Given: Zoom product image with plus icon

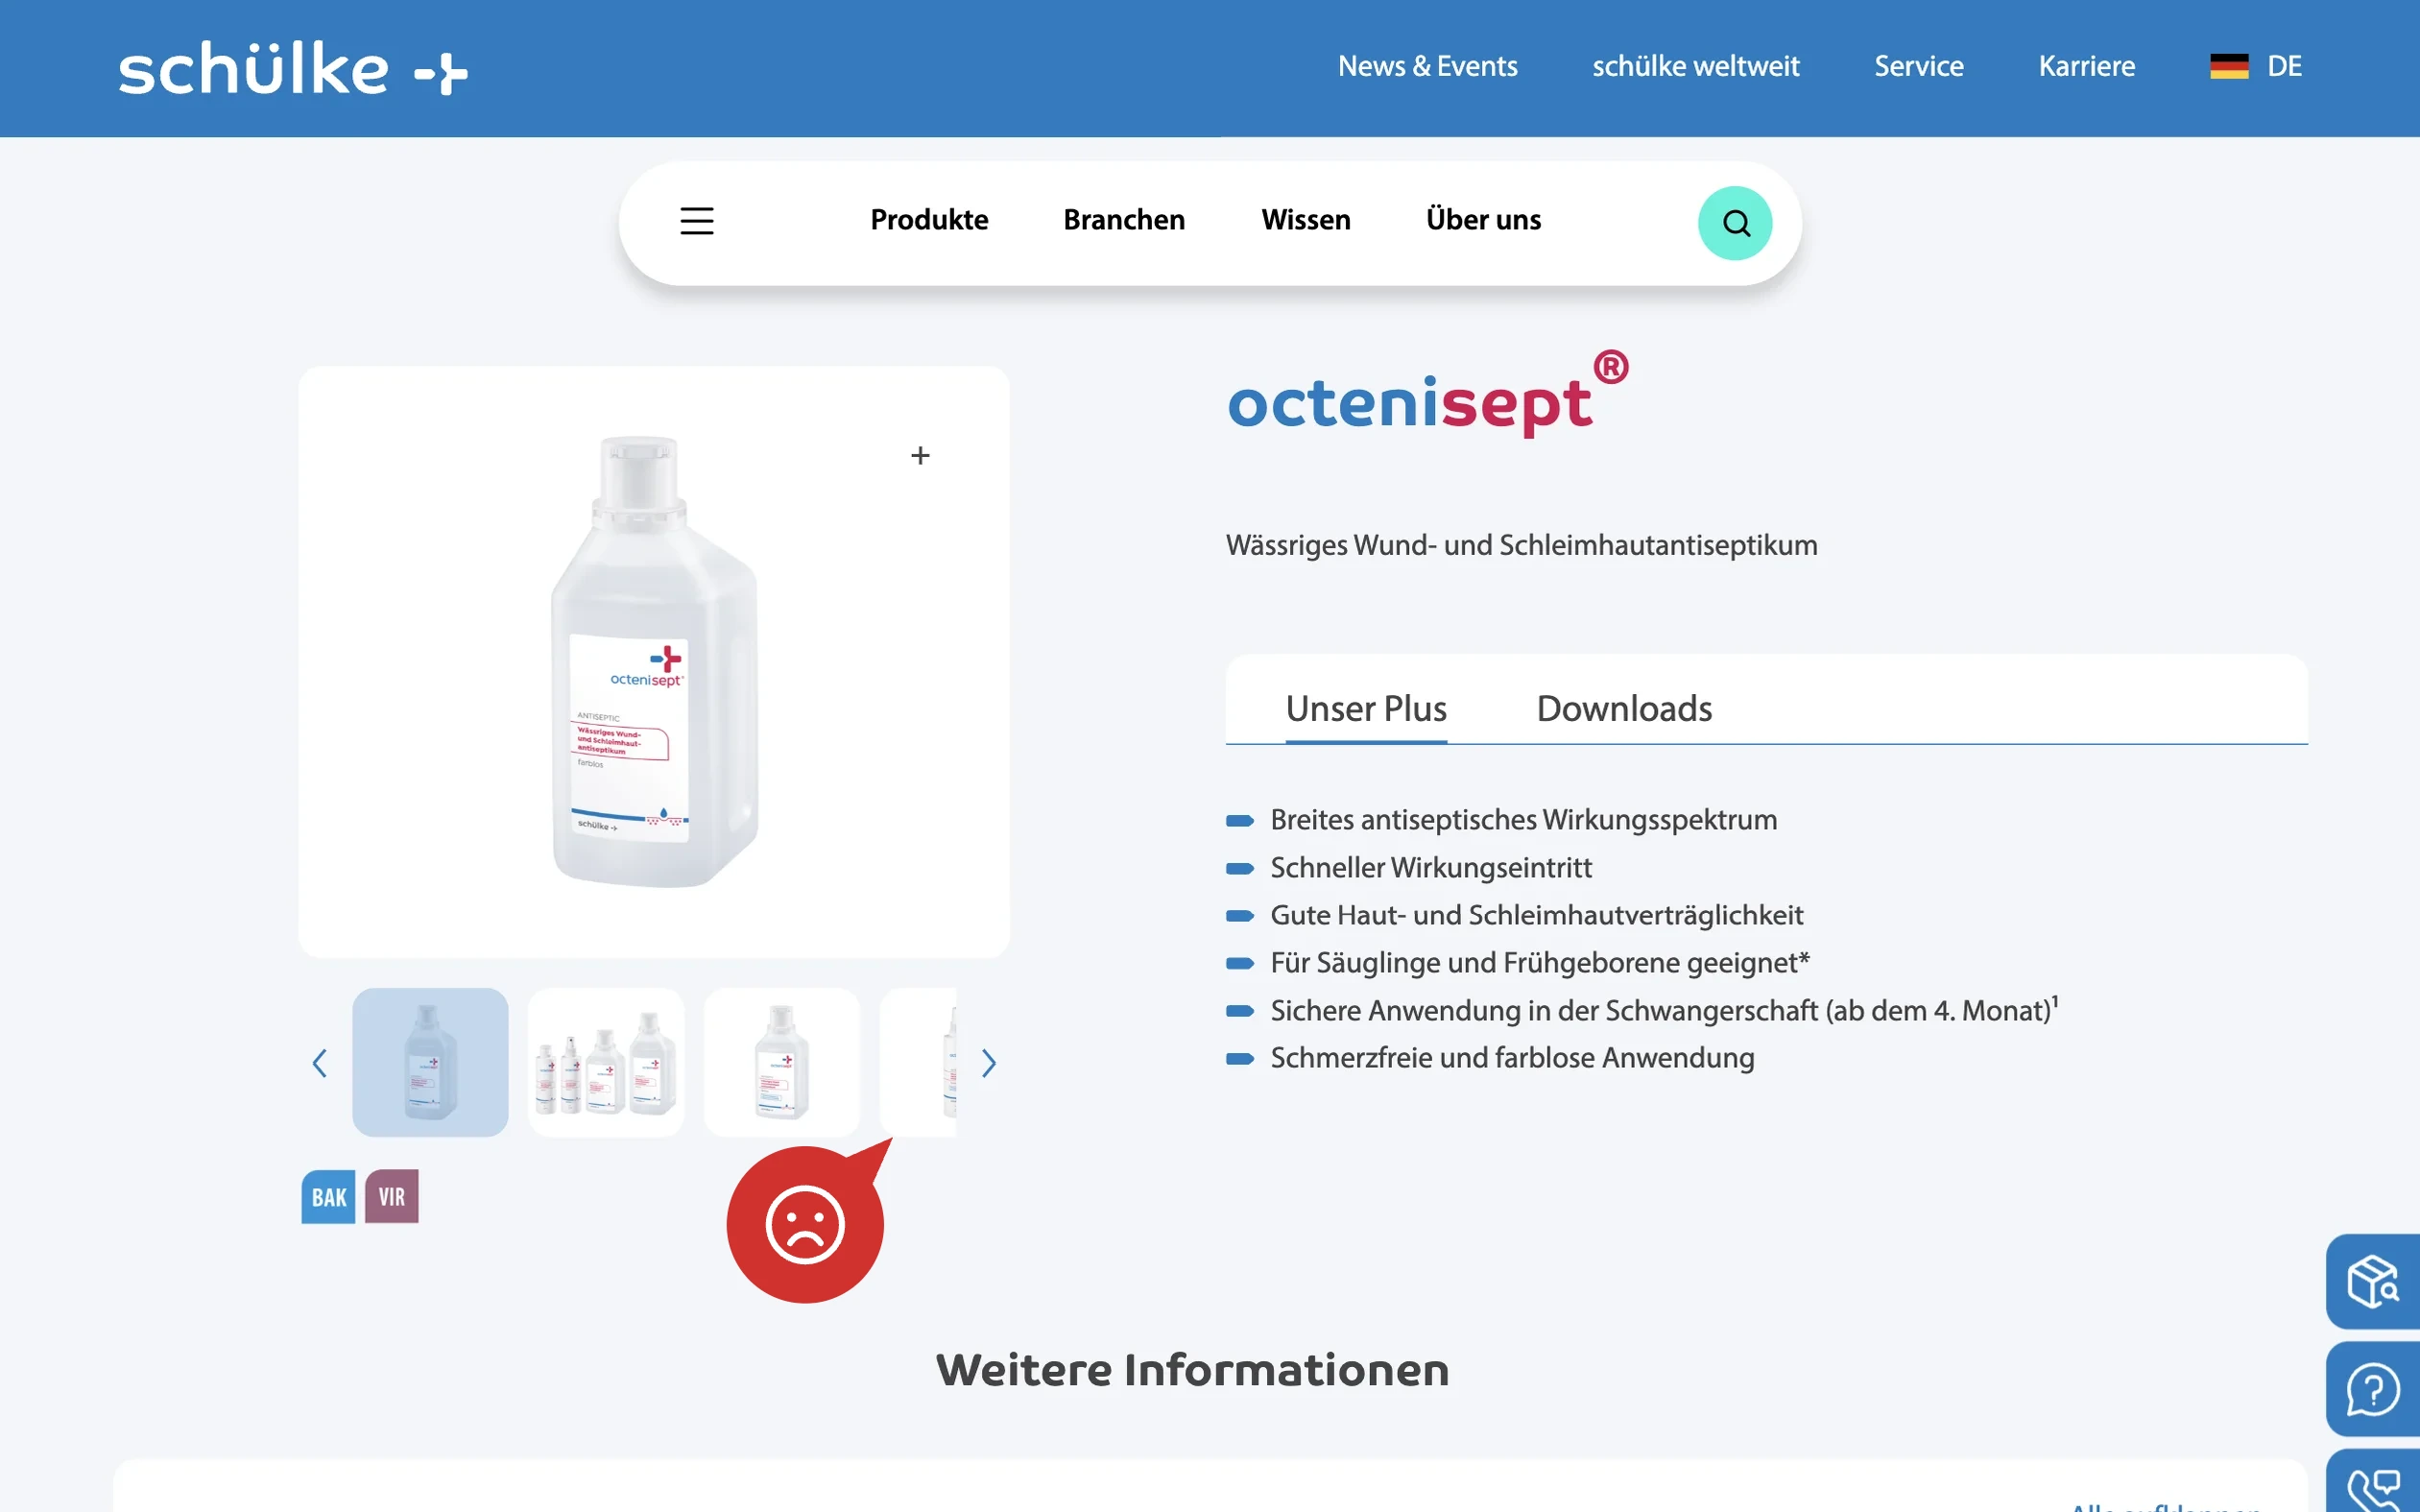Looking at the screenshot, I should pos(920,456).
